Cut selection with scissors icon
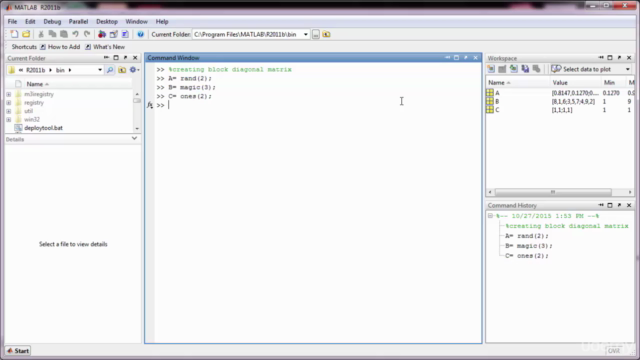This screenshot has height=360, width=640. (41, 34)
